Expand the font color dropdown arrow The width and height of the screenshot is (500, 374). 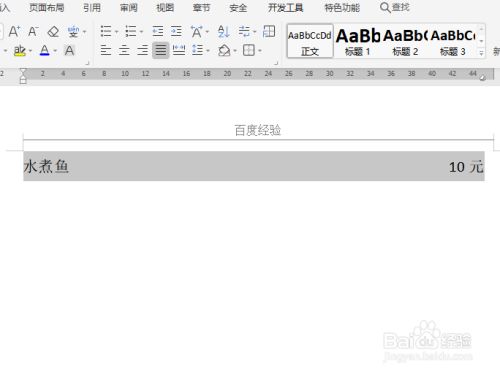(55, 51)
